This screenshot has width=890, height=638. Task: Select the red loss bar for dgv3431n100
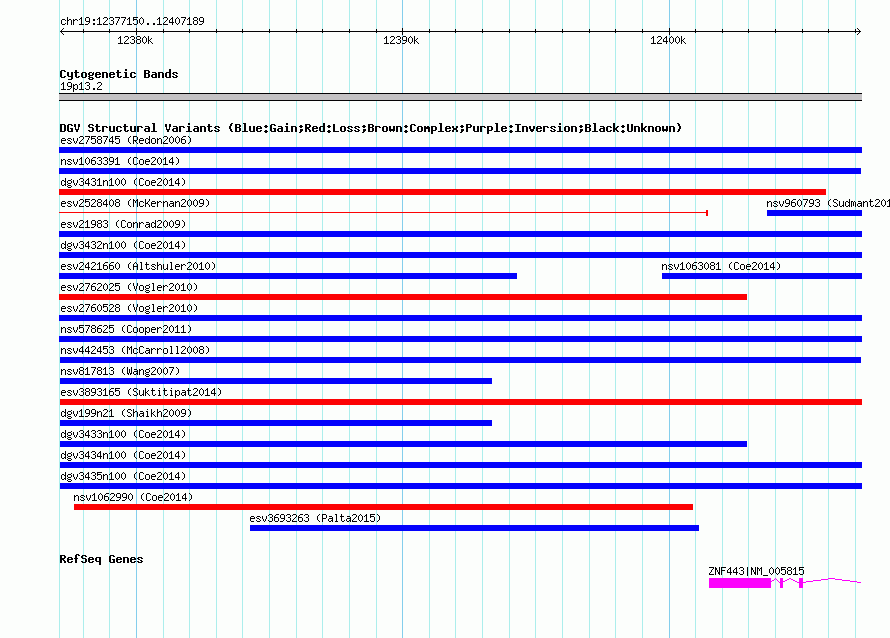point(442,192)
